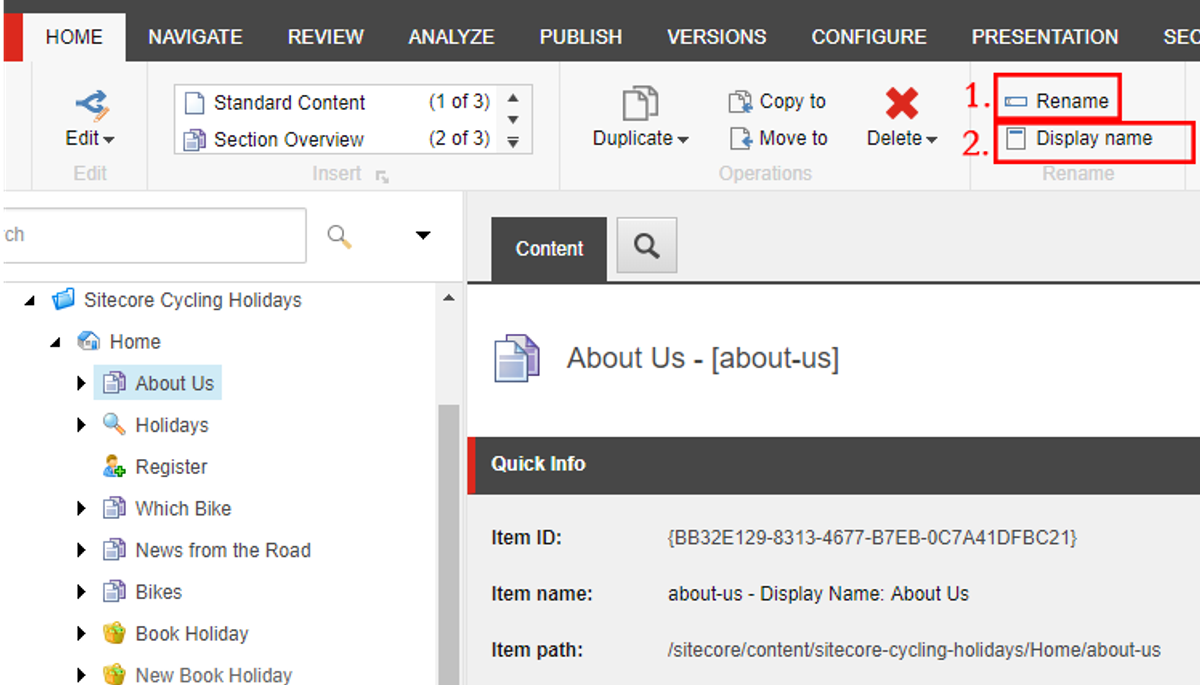Click the content tree vertical scrollbar
1200x685 pixels.
(x=448, y=545)
